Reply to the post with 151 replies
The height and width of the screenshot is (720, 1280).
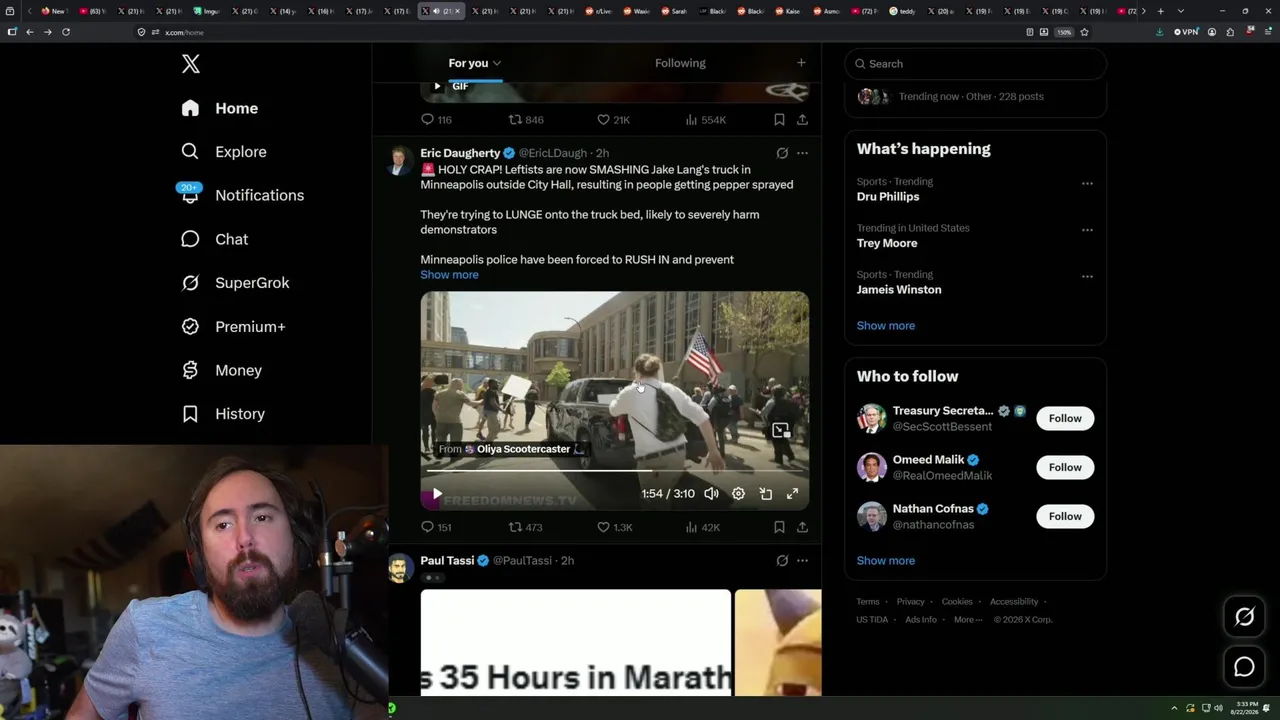point(436,527)
